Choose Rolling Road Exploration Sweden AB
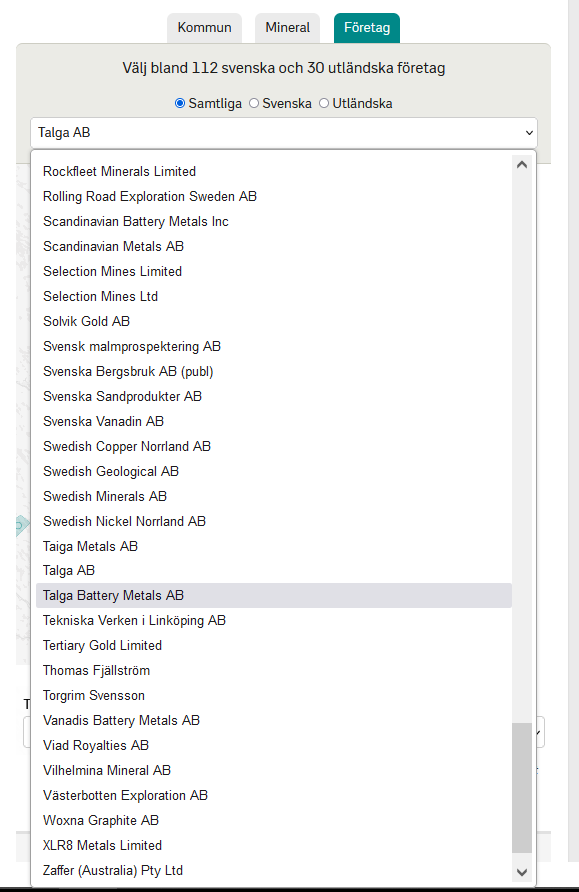Image resolution: width=579 pixels, height=892 pixels. click(x=274, y=196)
